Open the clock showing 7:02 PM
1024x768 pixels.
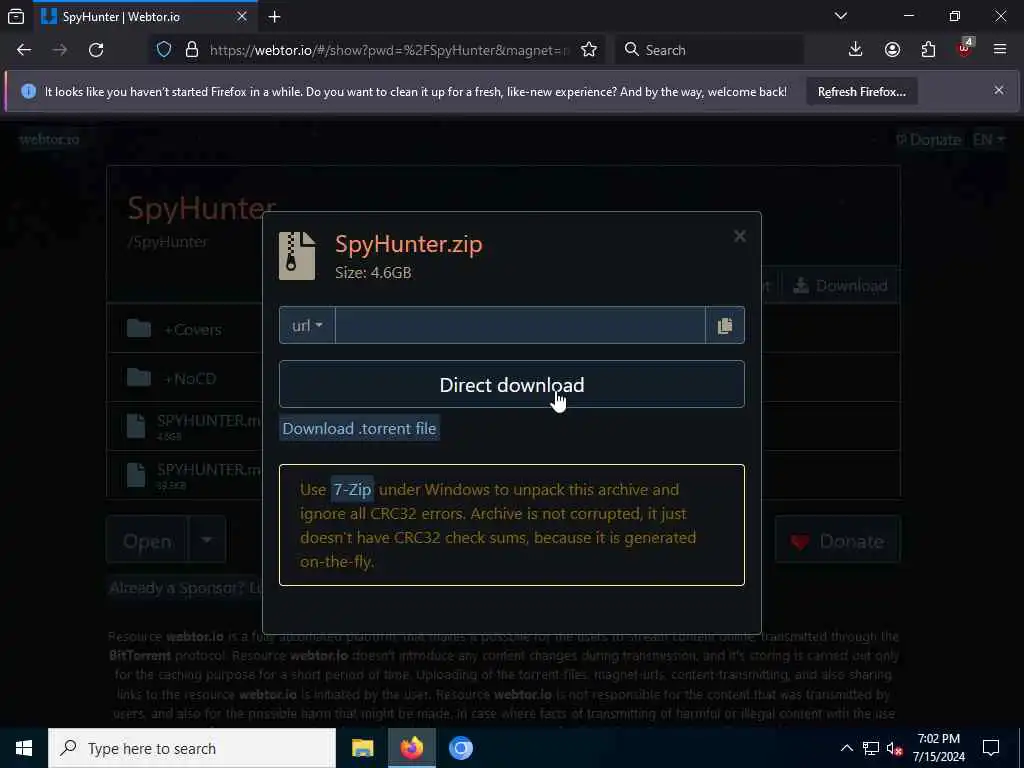(938, 748)
